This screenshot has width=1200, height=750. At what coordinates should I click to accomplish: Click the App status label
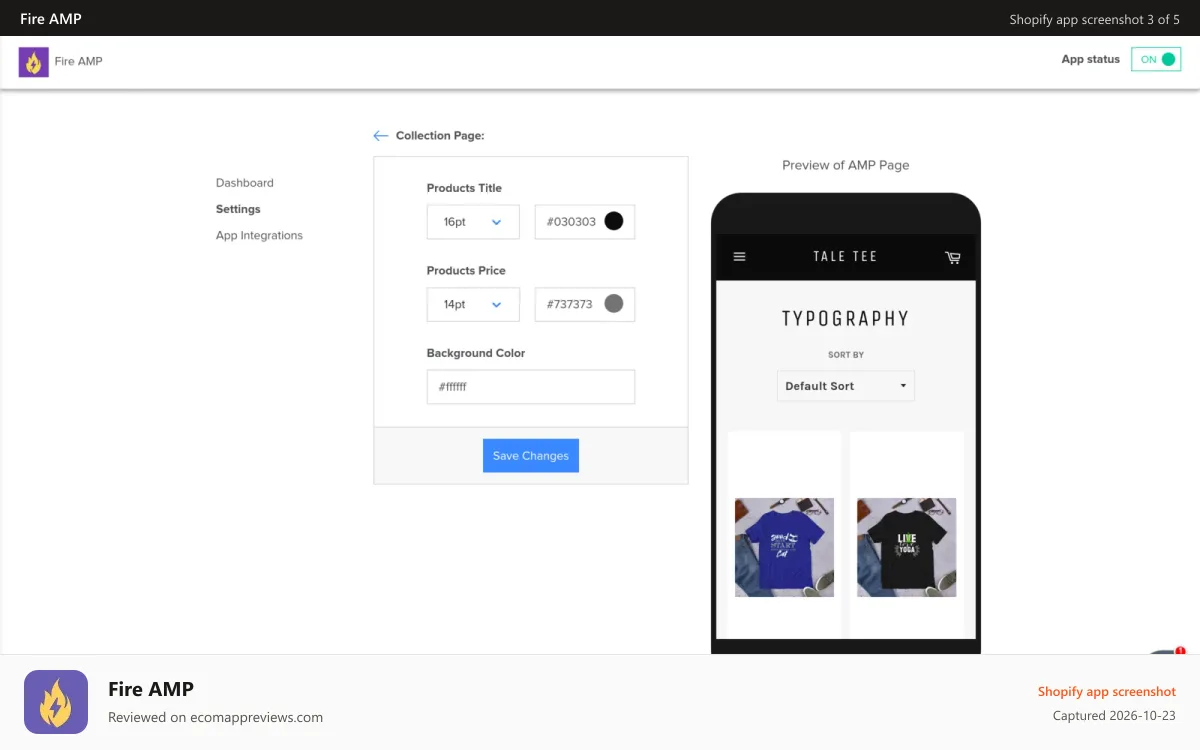coord(1091,60)
